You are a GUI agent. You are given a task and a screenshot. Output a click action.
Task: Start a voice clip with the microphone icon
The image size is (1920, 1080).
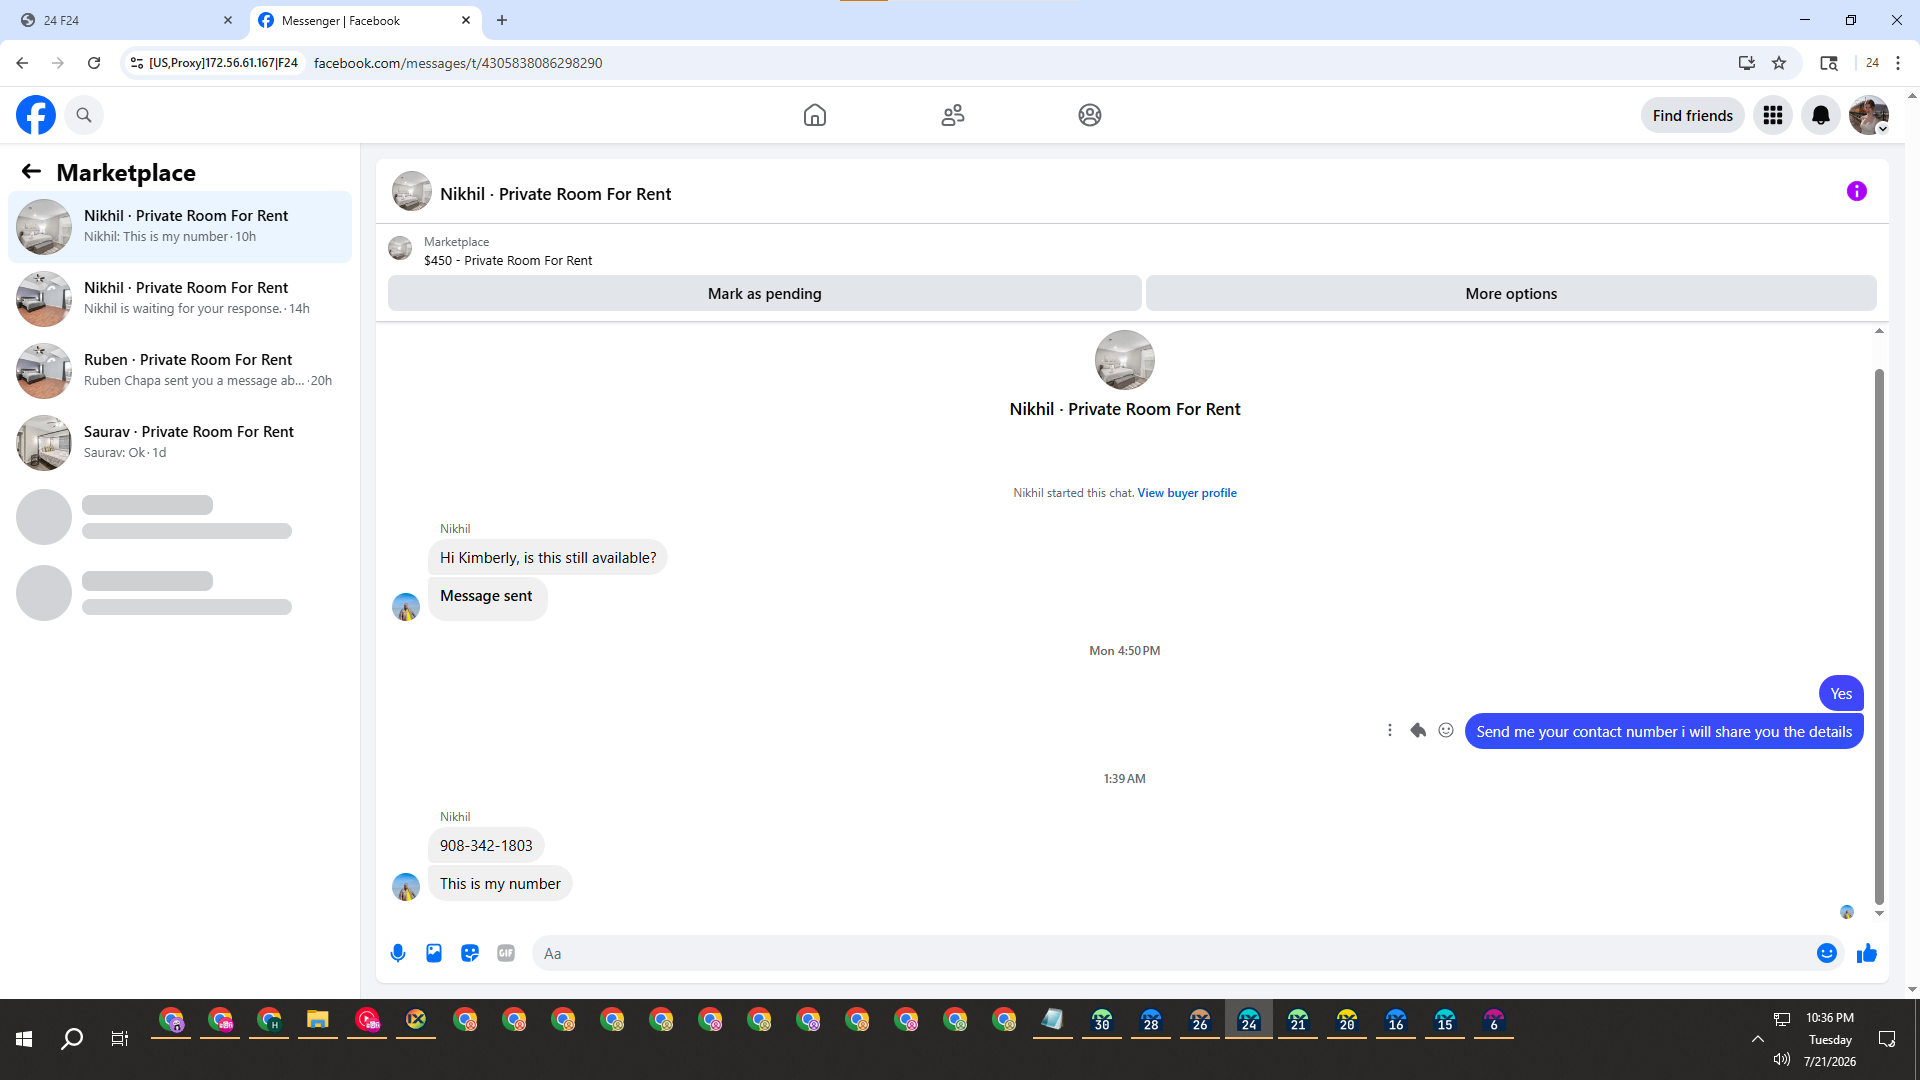tap(398, 953)
